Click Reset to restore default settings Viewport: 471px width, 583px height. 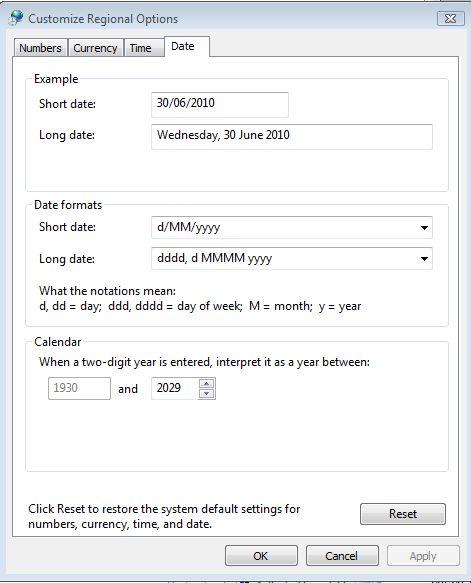(403, 514)
